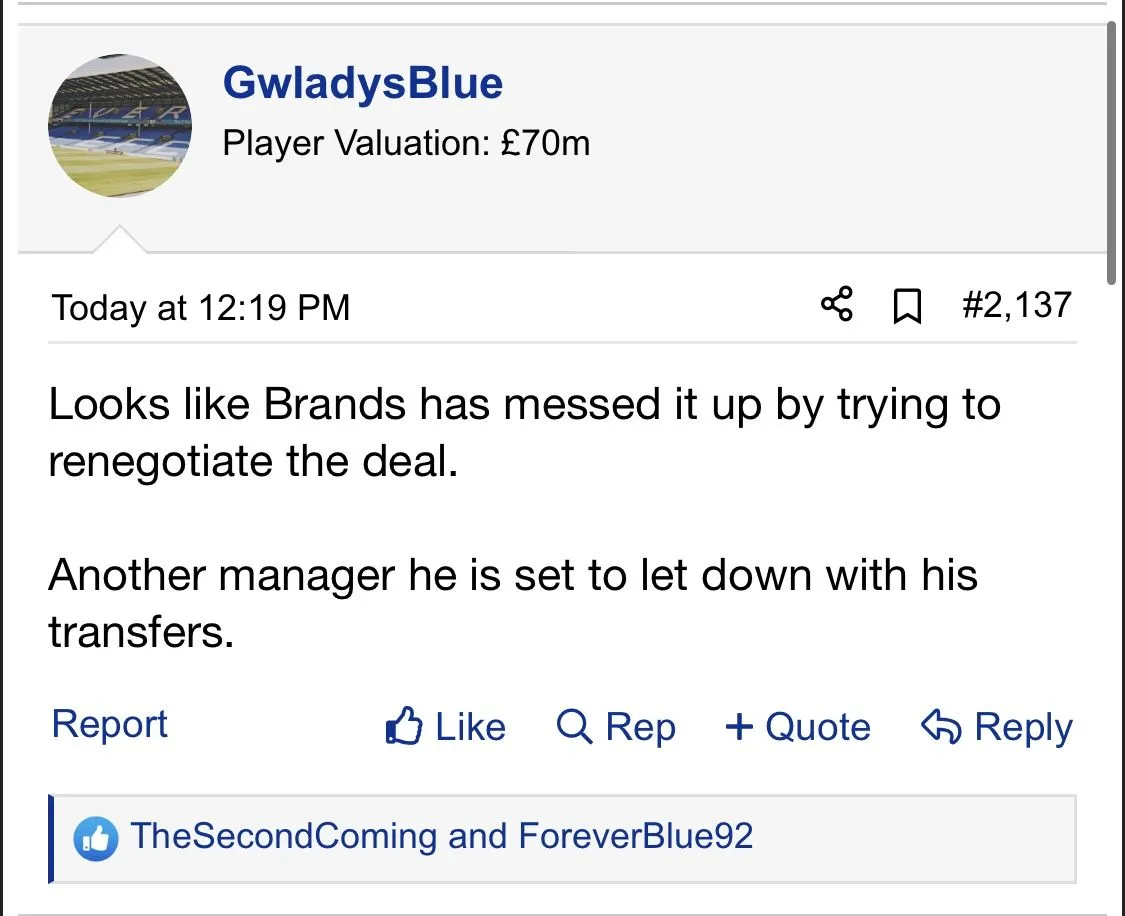Viewport: 1125px width, 916px height.
Task: Click the Today at 12:19 PM timestamp
Action: click(201, 307)
